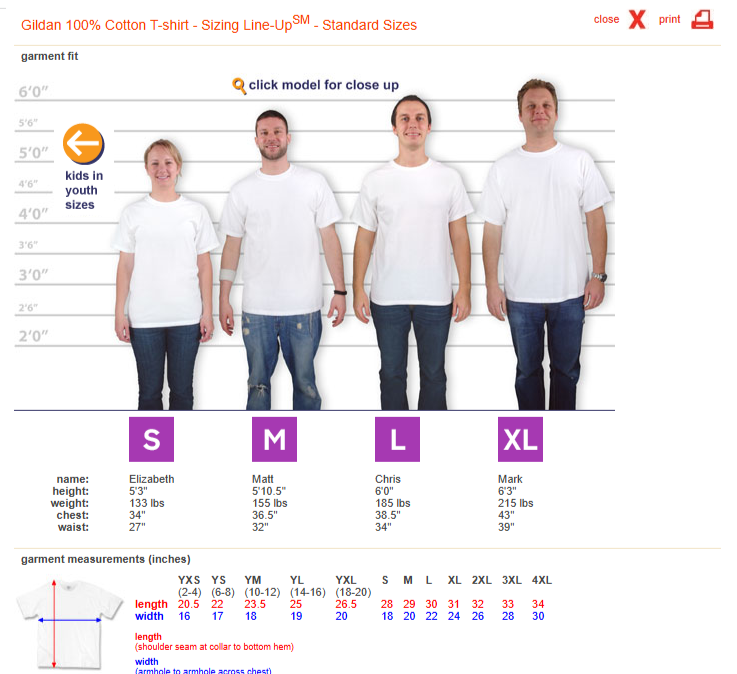Click the '(10-12)' age range text
This screenshot has width=737, height=674.
[262, 592]
